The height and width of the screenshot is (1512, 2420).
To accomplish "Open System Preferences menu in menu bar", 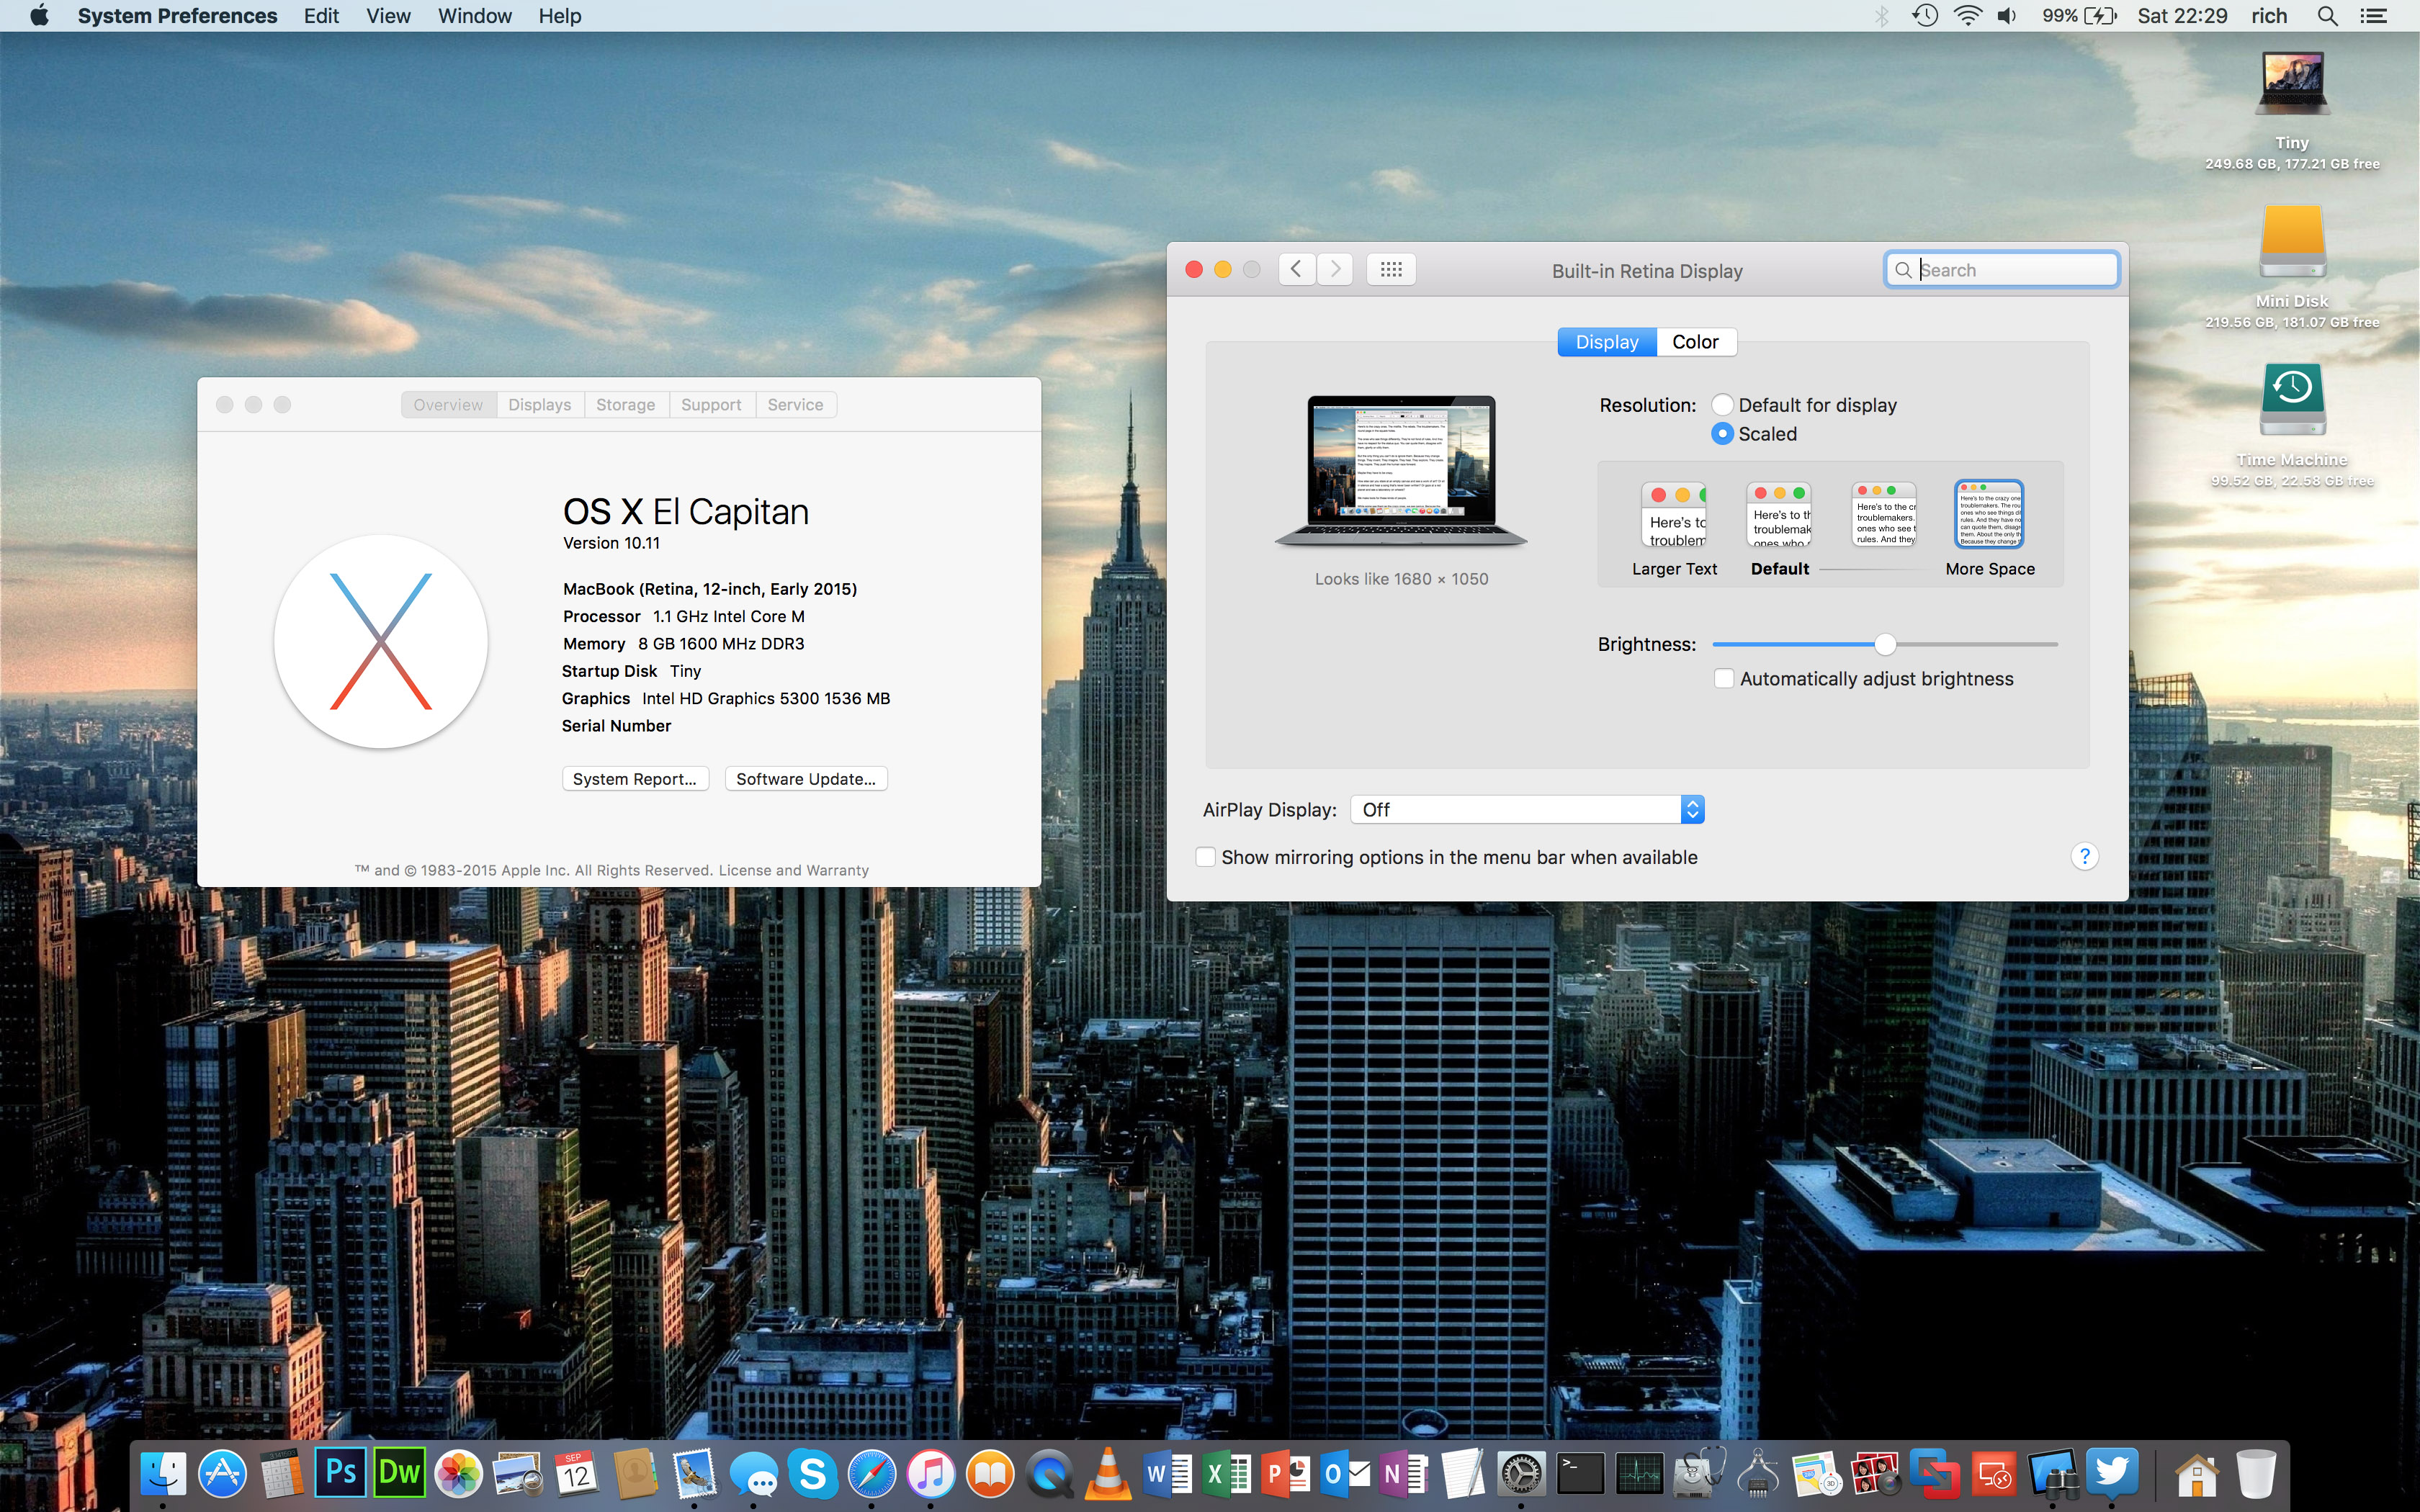I will coord(177,16).
